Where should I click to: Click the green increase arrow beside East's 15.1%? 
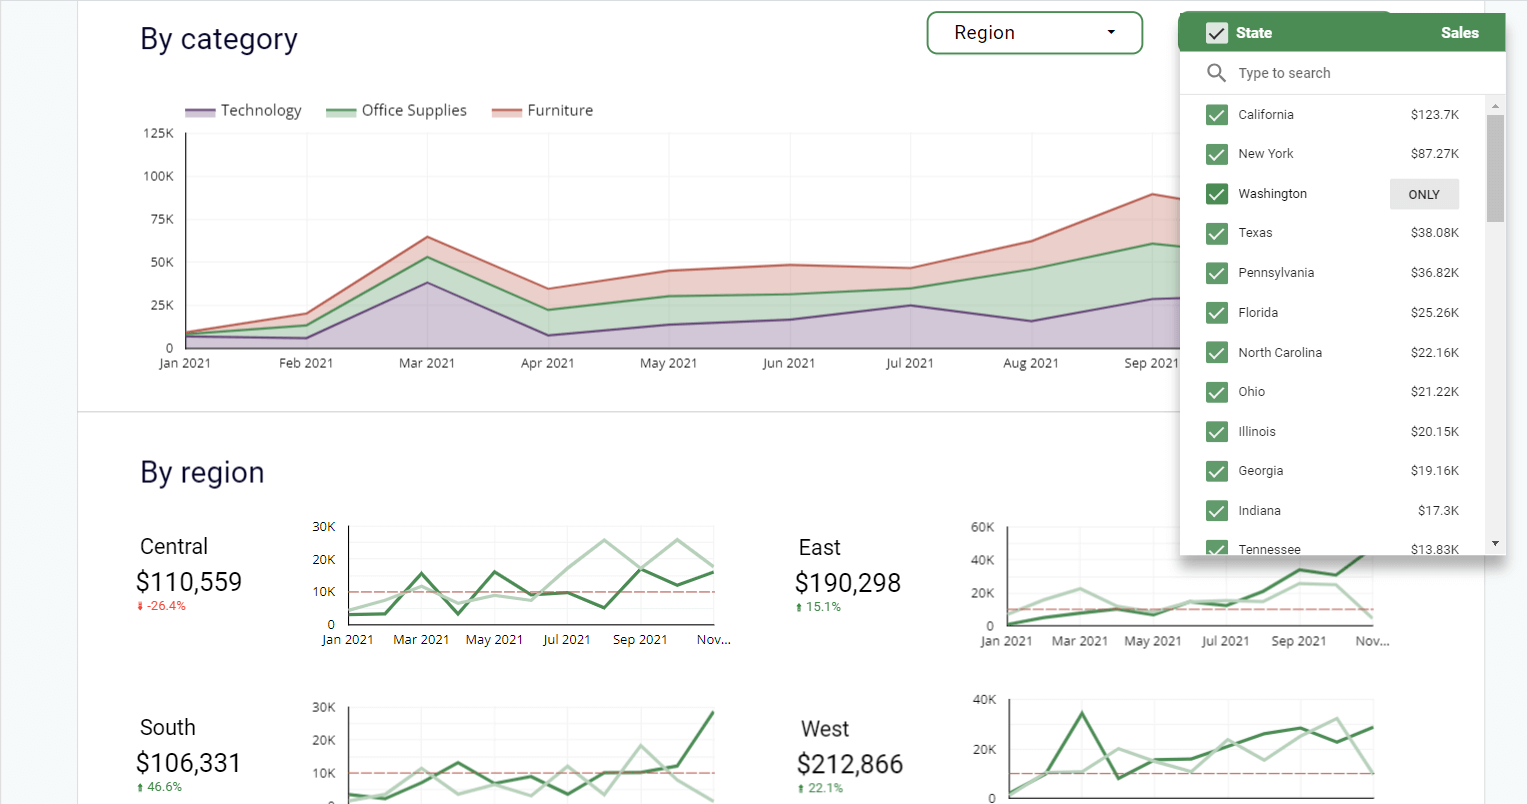pos(797,606)
